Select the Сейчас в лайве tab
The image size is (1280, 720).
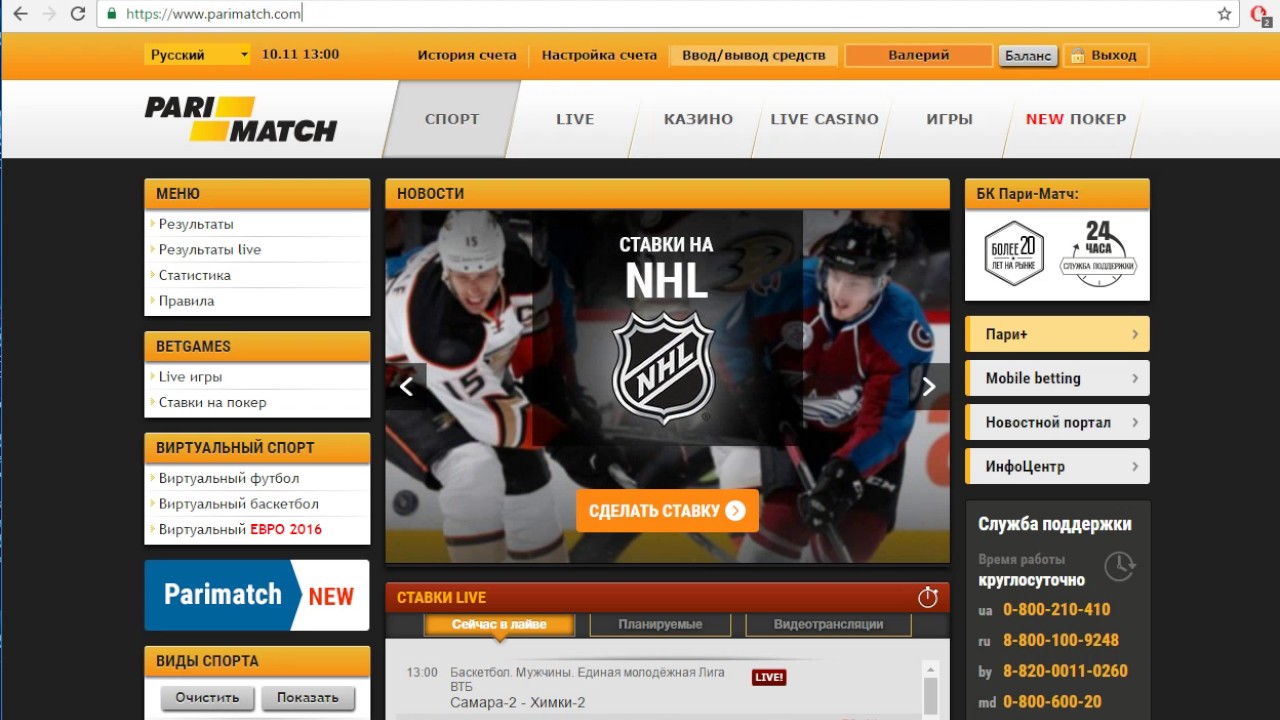click(499, 624)
